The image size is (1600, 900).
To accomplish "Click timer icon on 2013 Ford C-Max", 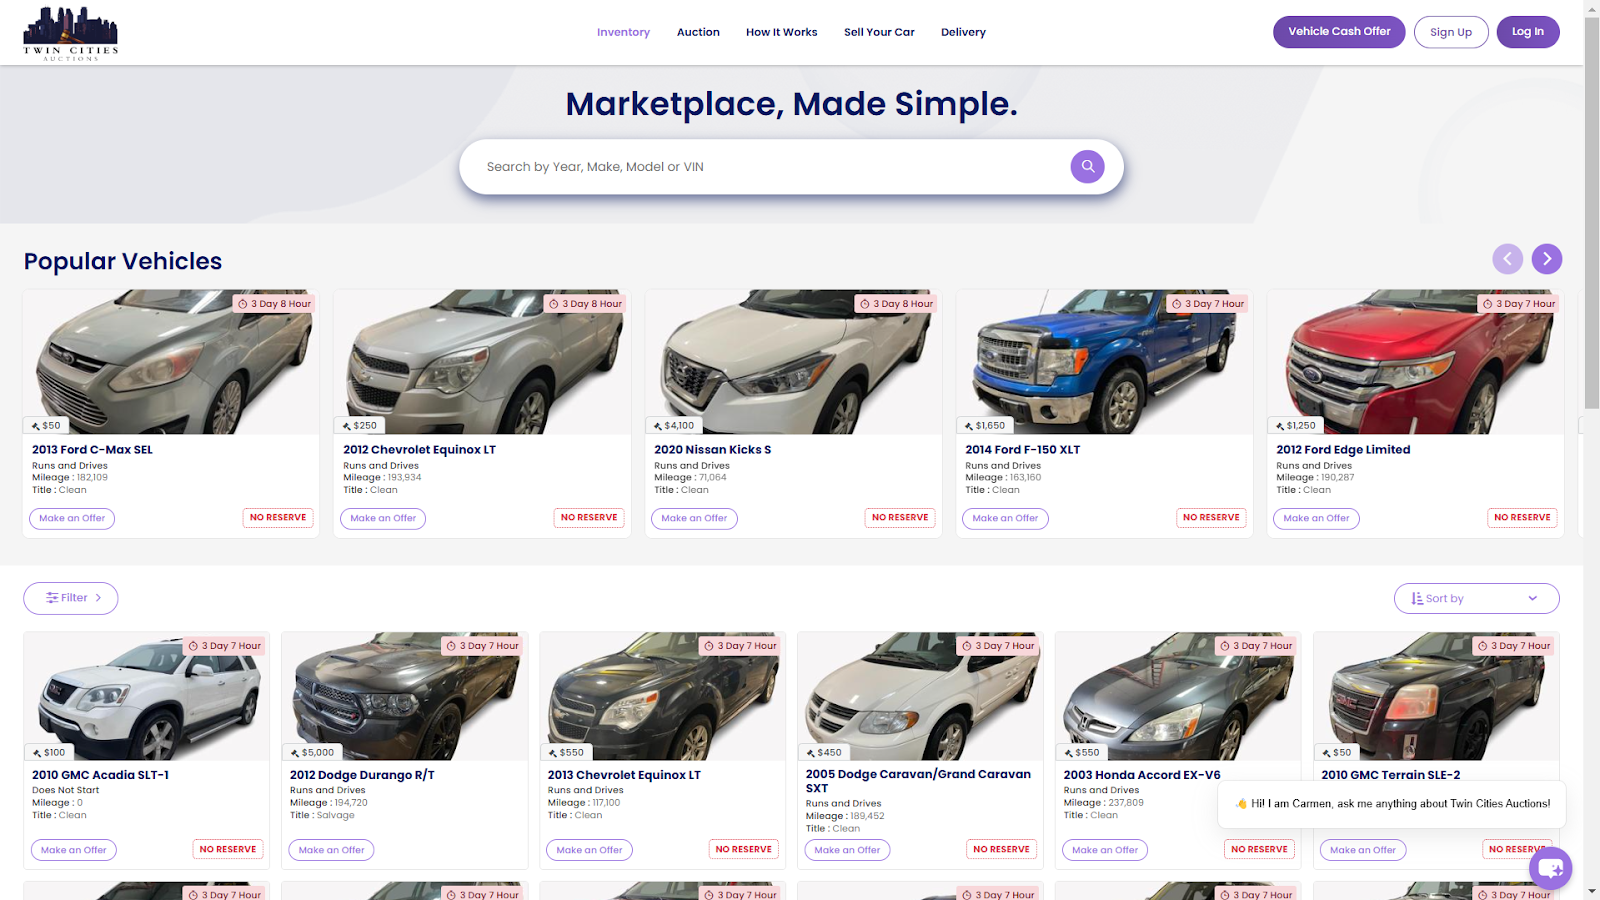I will pyautogui.click(x=243, y=304).
